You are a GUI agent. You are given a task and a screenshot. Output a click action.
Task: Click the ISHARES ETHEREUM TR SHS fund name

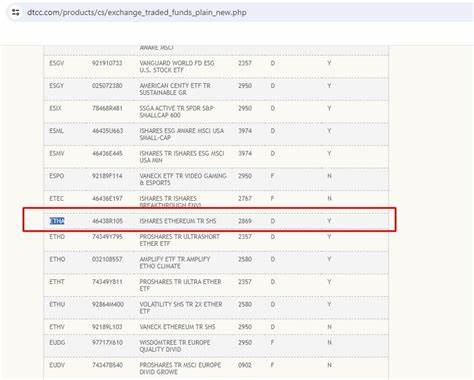[x=178, y=221]
